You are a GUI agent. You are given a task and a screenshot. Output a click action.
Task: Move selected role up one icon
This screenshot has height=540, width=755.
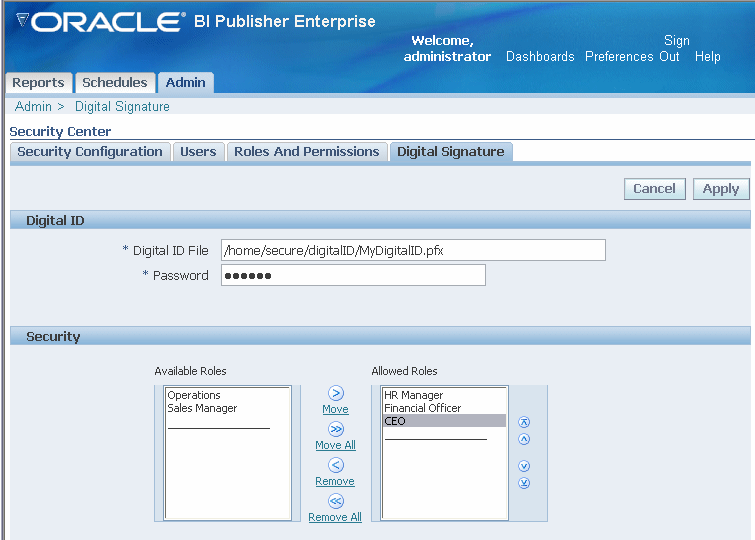click(524, 439)
